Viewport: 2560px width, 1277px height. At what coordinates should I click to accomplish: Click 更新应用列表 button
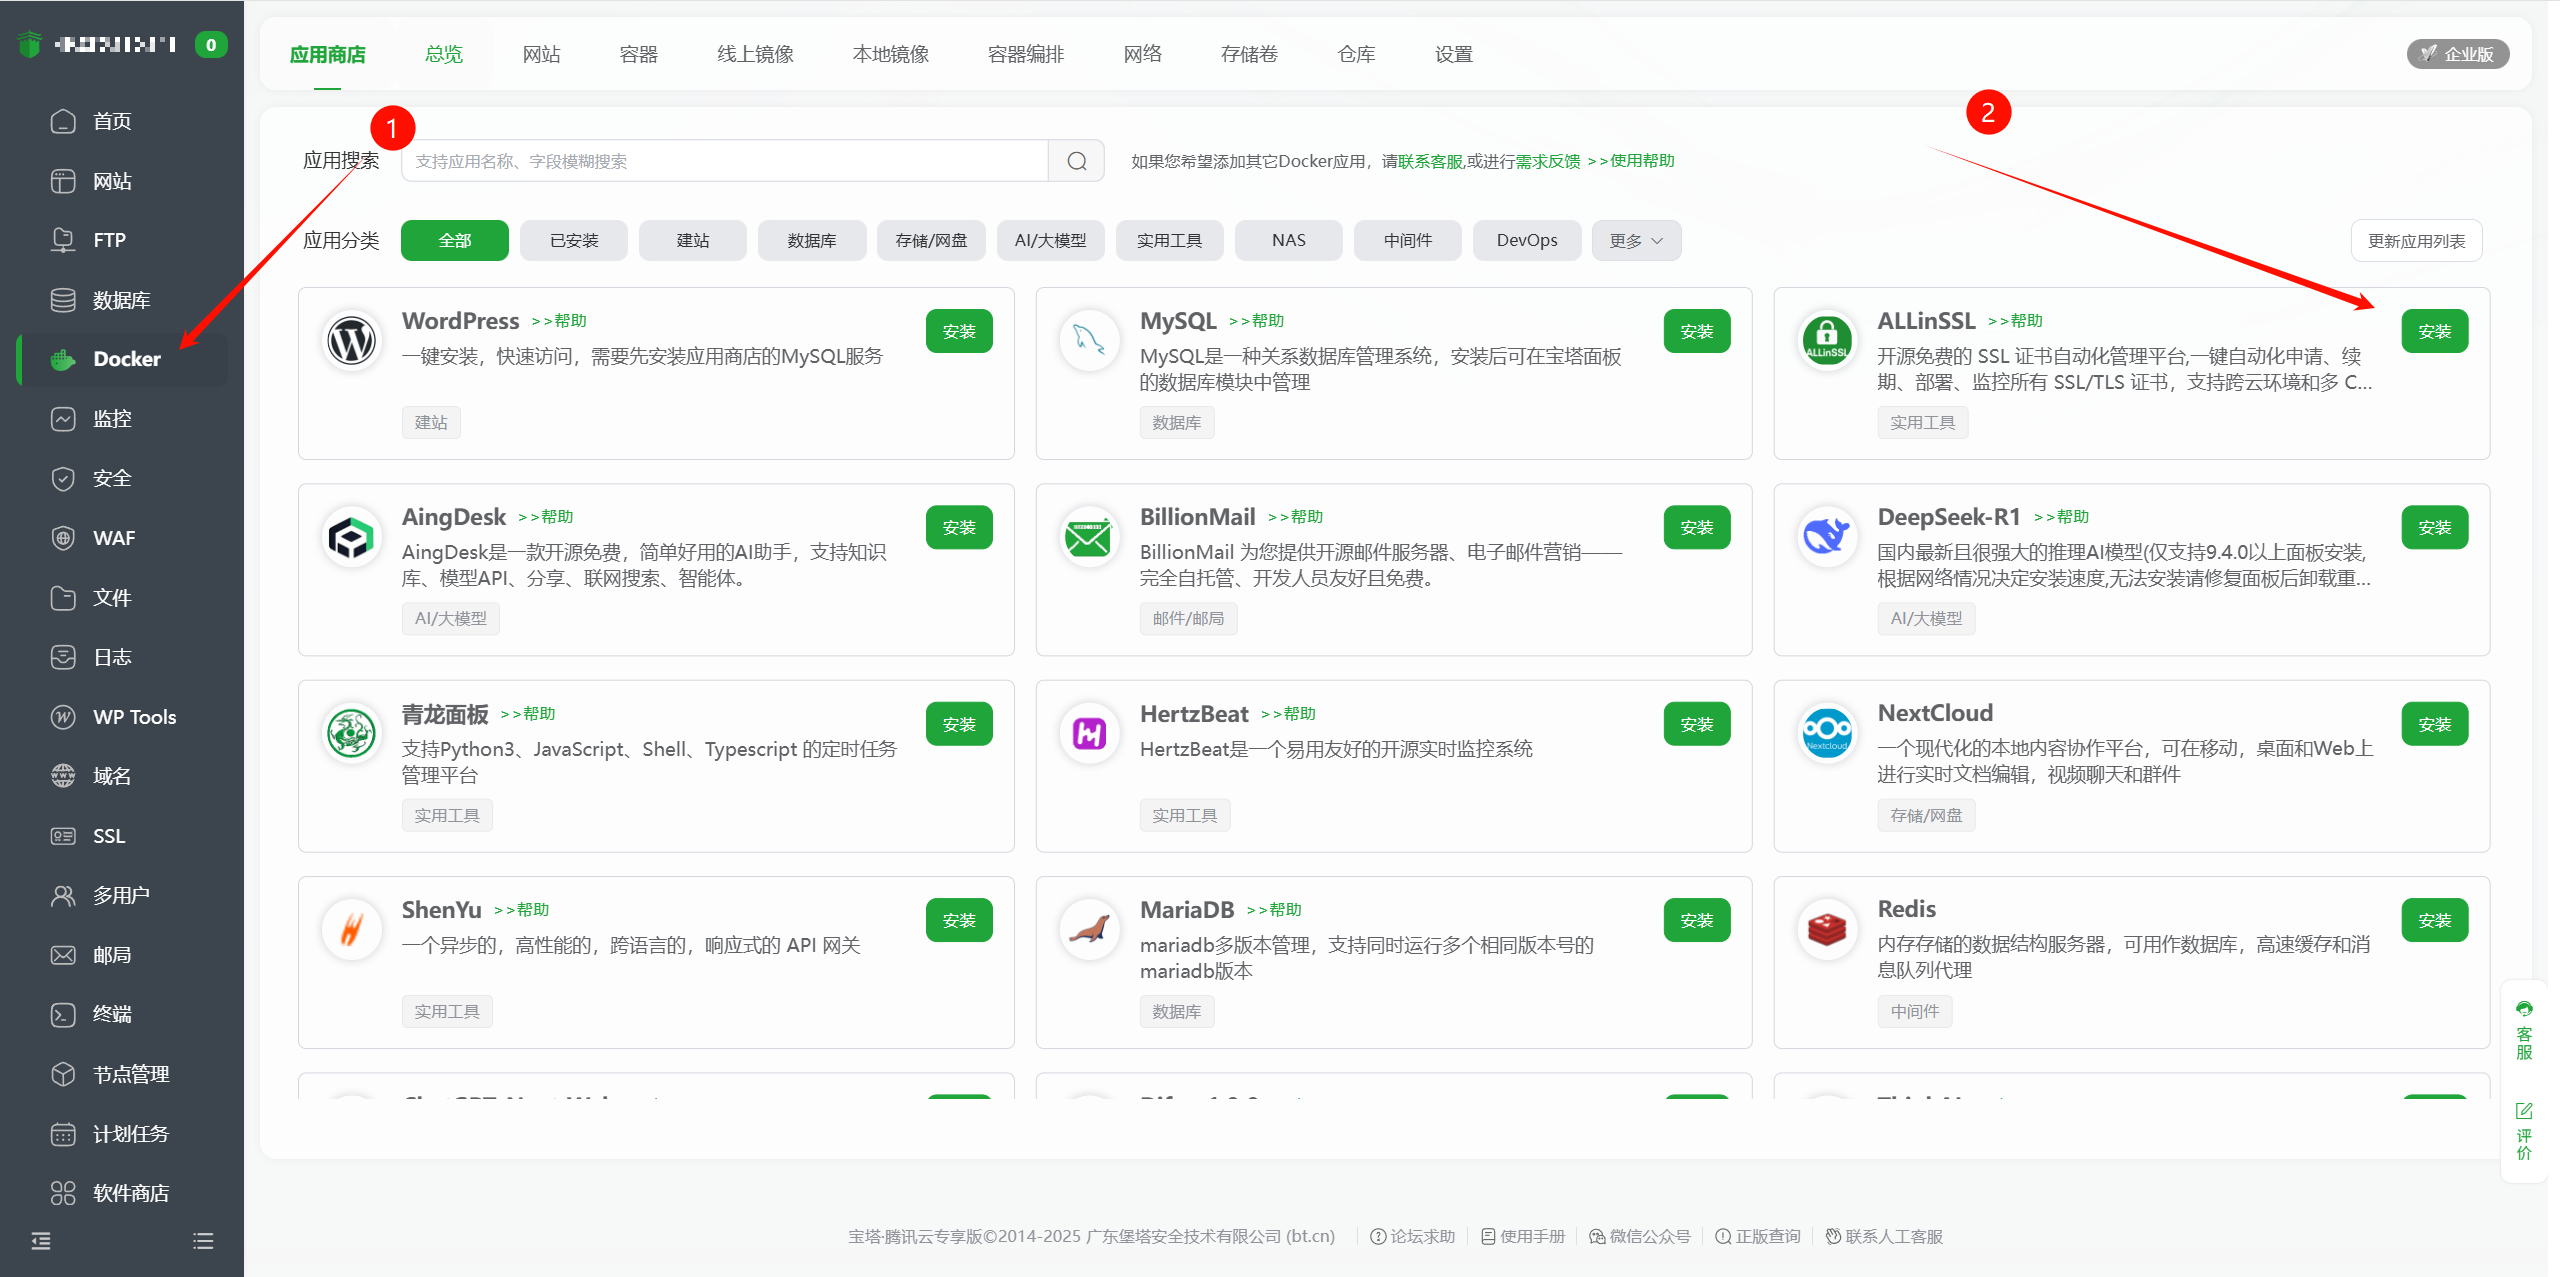(x=2416, y=241)
